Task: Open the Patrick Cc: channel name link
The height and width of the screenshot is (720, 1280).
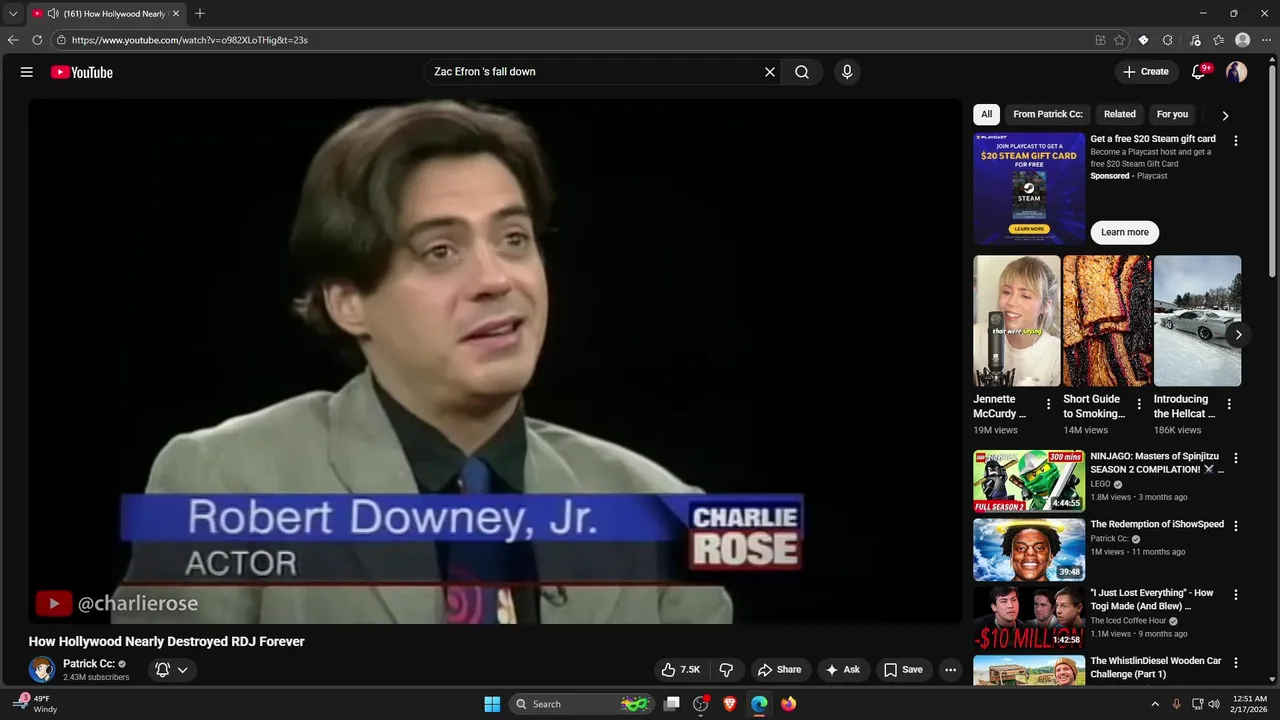Action: pos(88,664)
